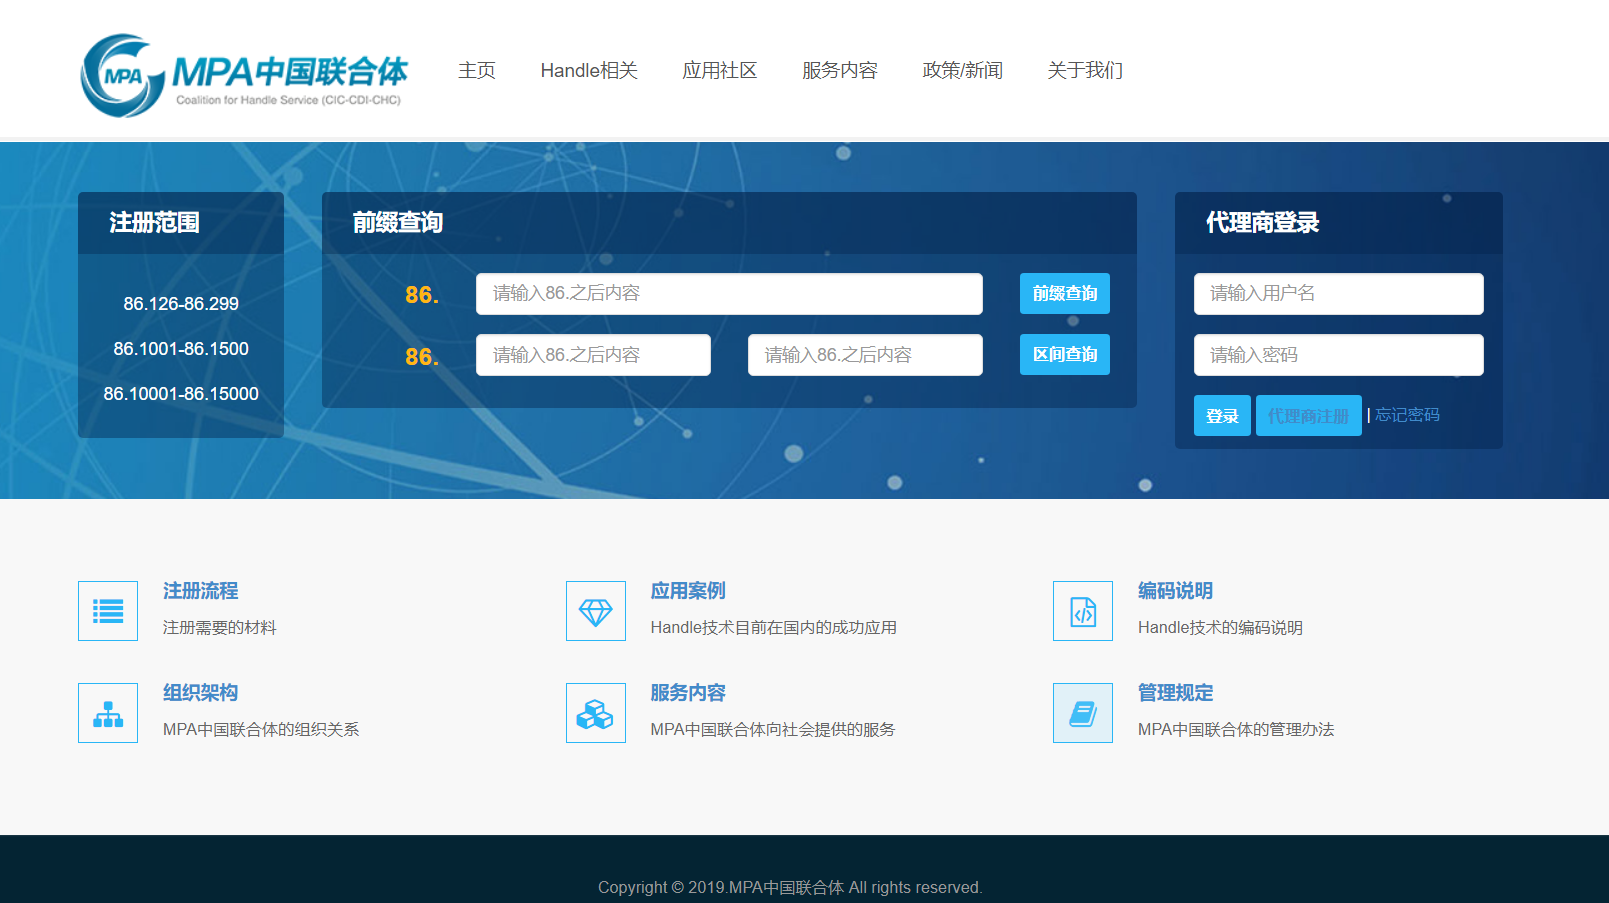Click the MPA中国联合体 logo
The width and height of the screenshot is (1609, 903).
click(244, 75)
